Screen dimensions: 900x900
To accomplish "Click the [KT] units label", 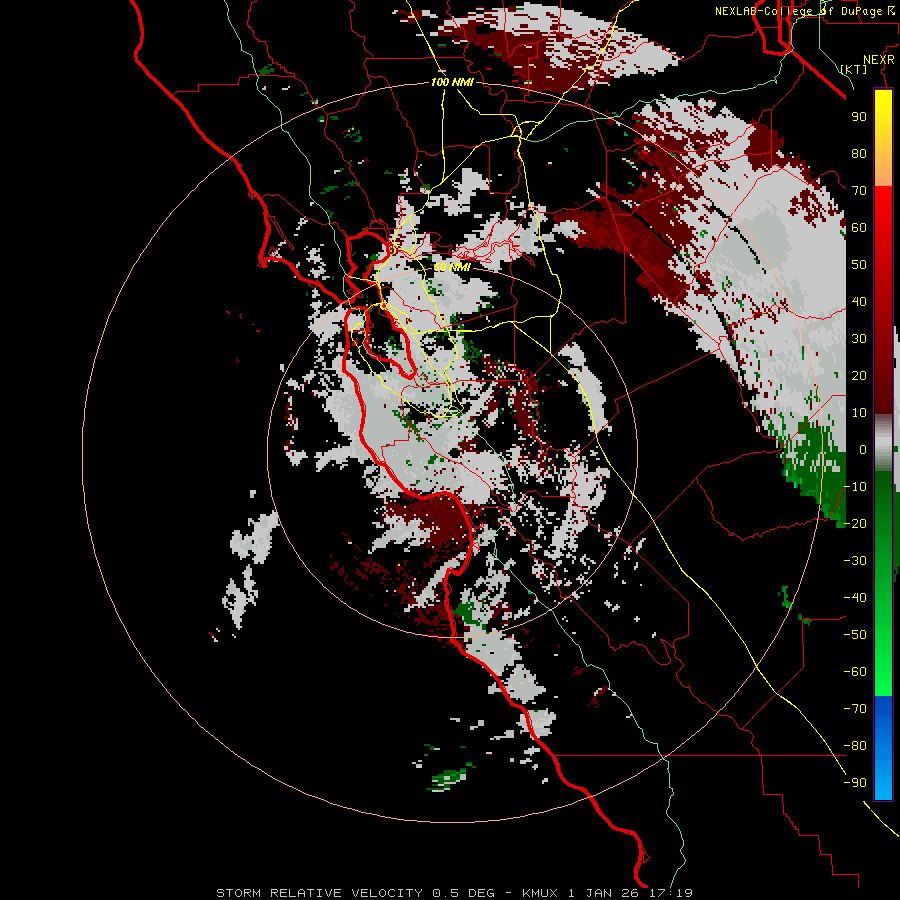I will click(854, 69).
